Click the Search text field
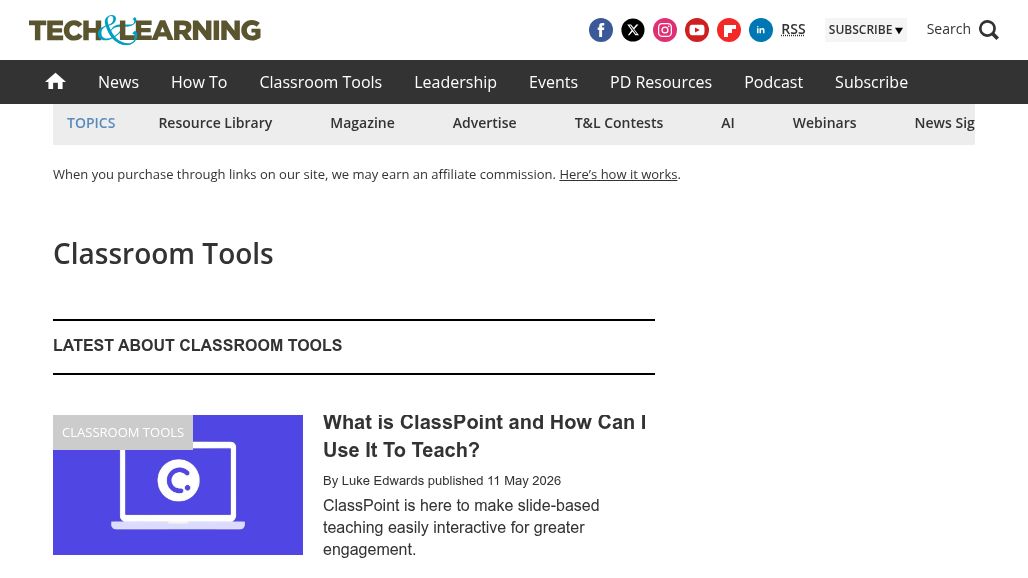 pyautogui.click(x=949, y=29)
